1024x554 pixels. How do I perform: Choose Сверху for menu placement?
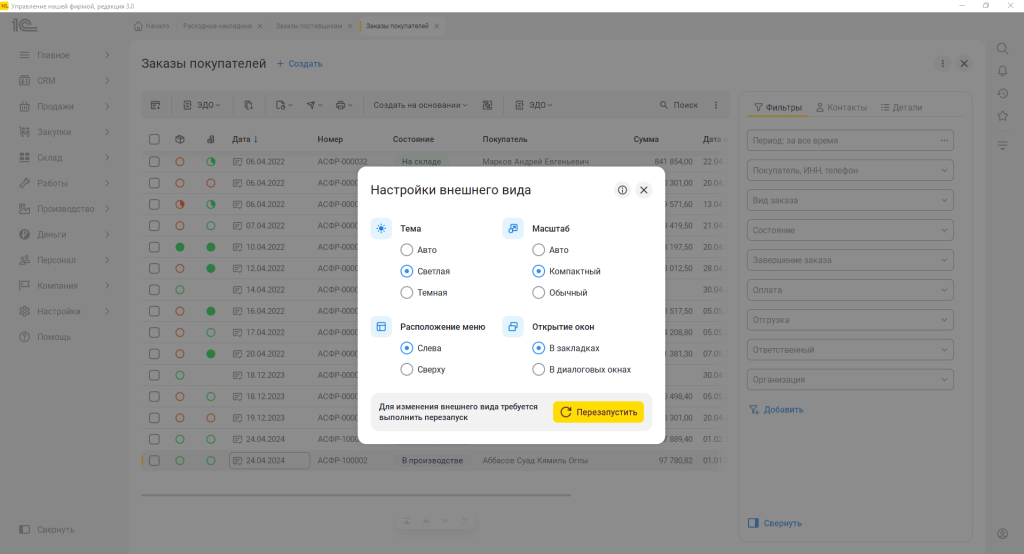407,370
